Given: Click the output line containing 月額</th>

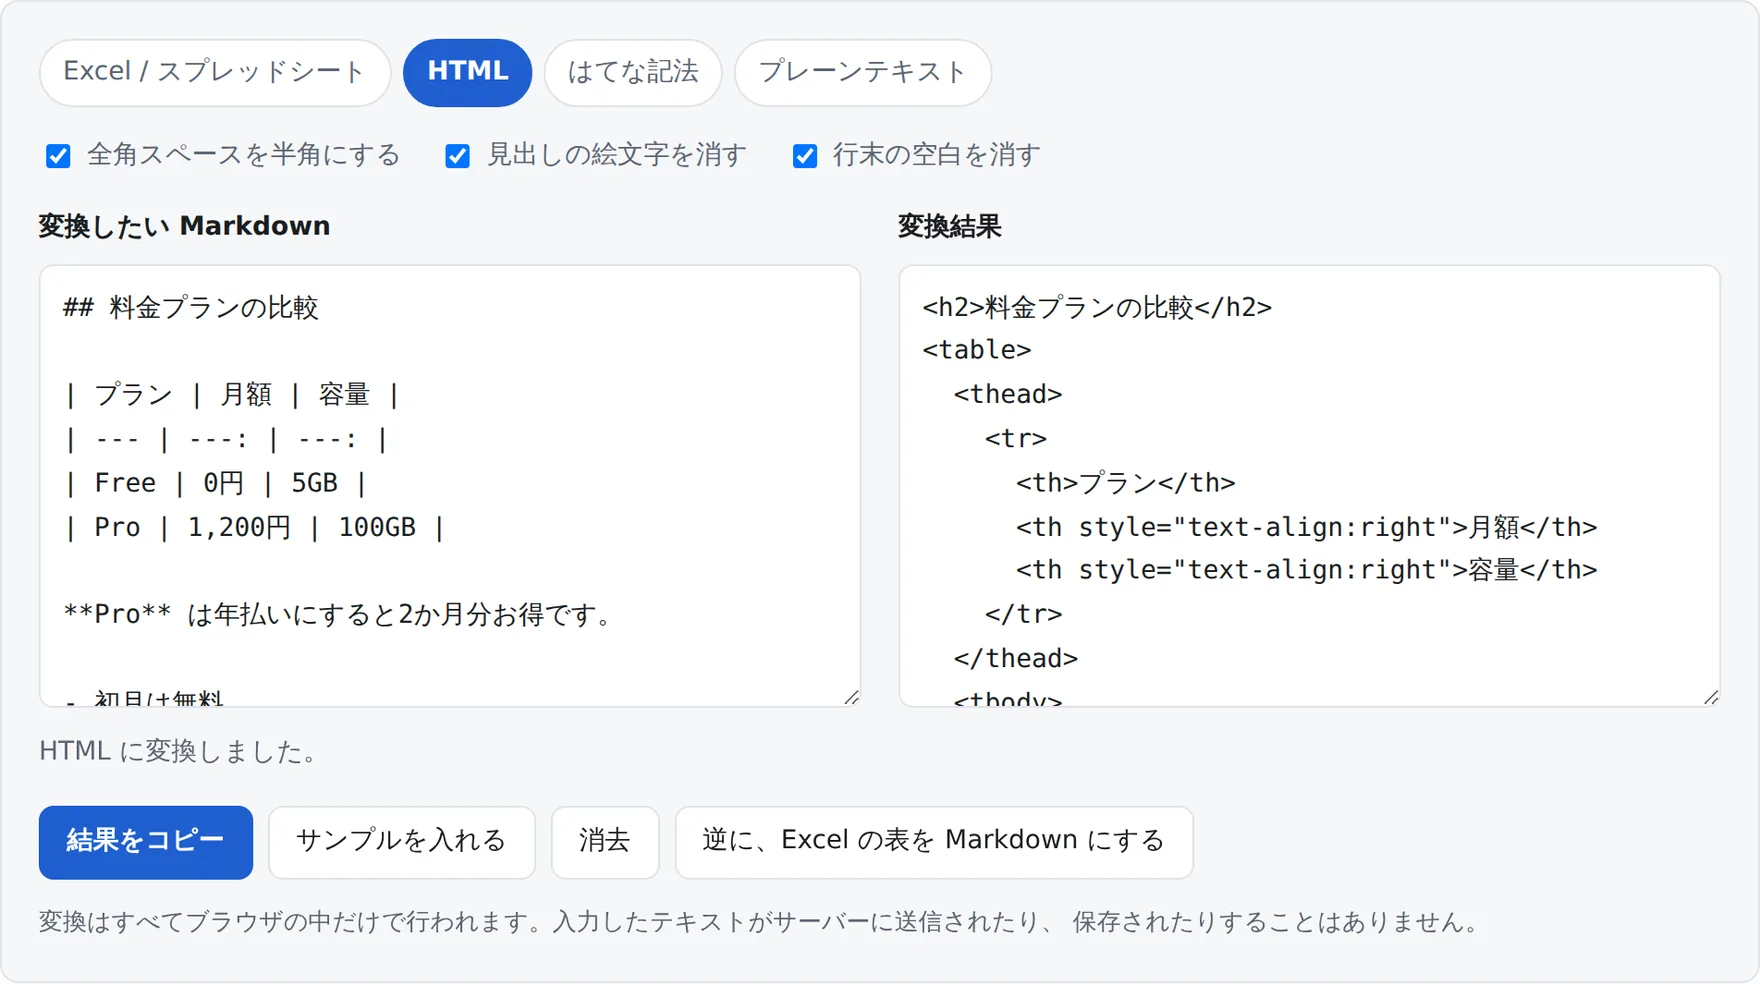Looking at the screenshot, I should [x=1307, y=527].
